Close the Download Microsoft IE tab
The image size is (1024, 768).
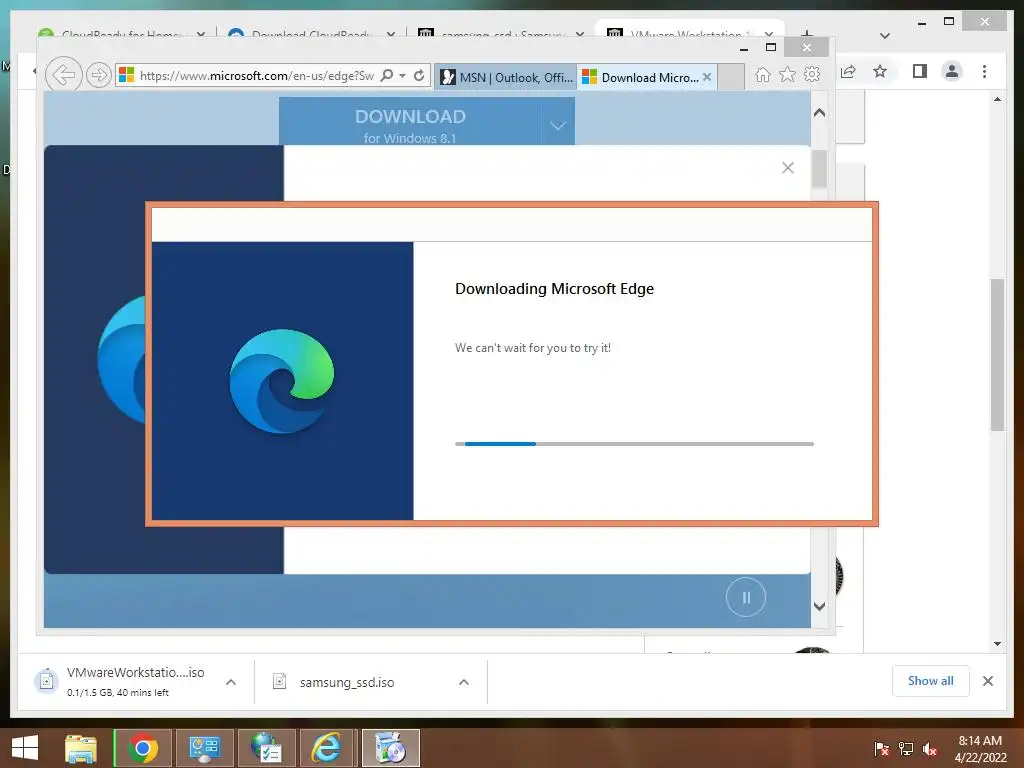pos(707,76)
